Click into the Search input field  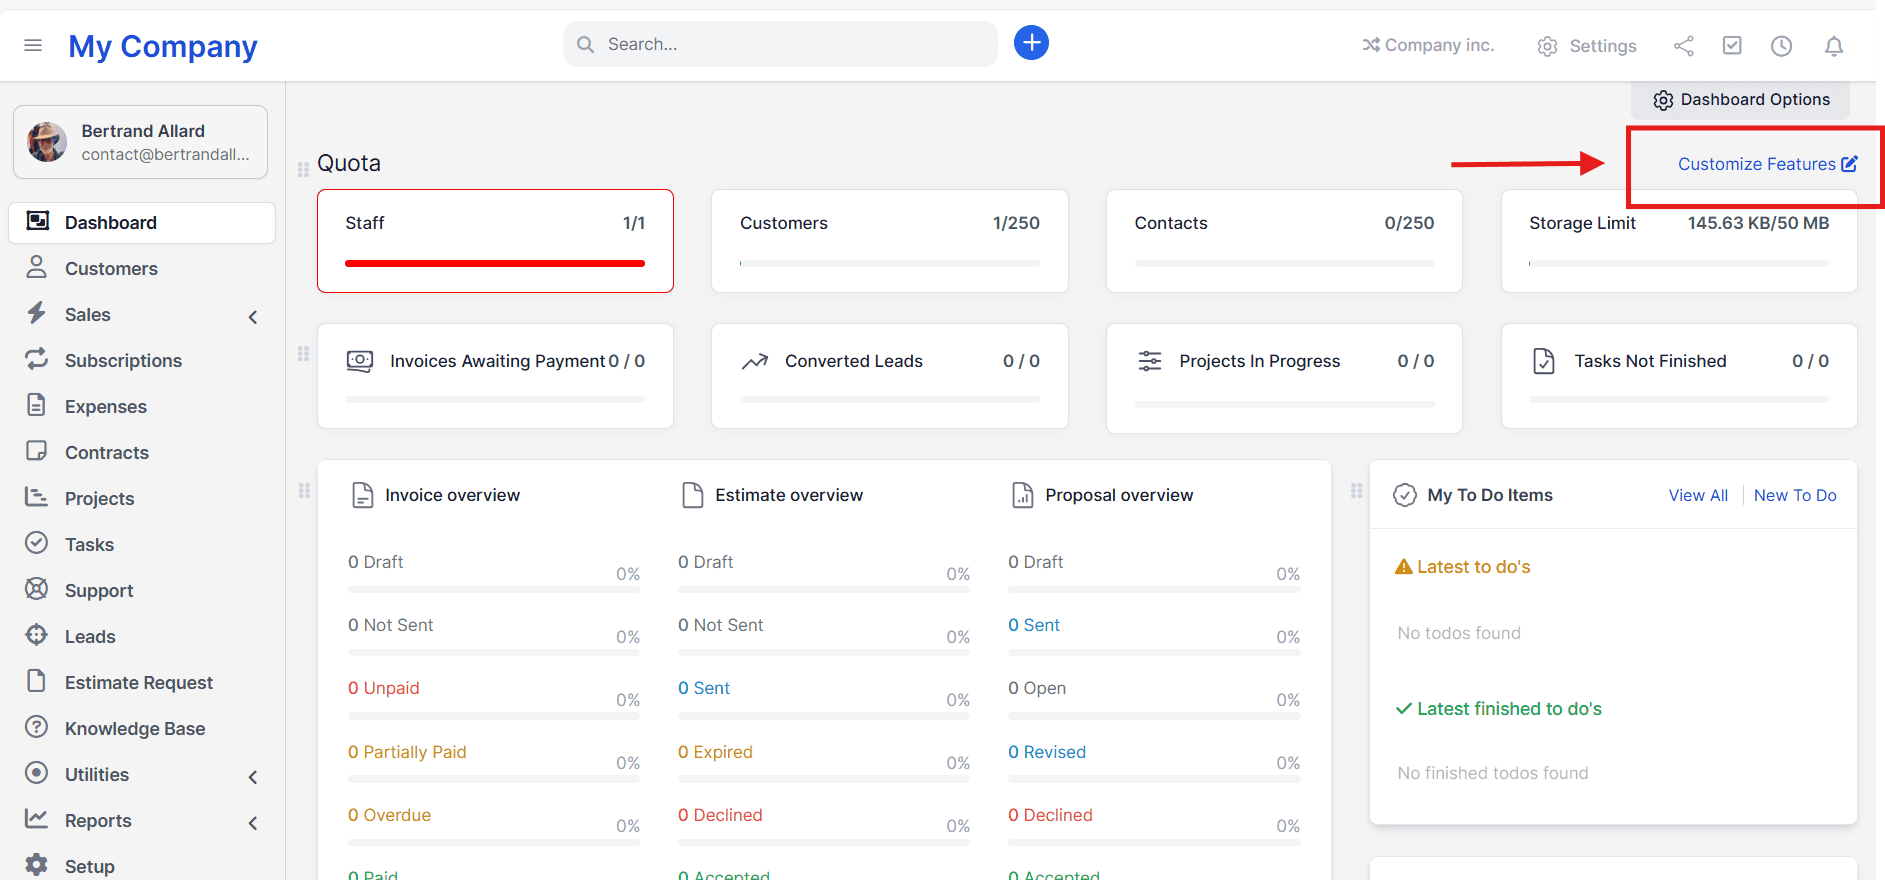point(790,44)
